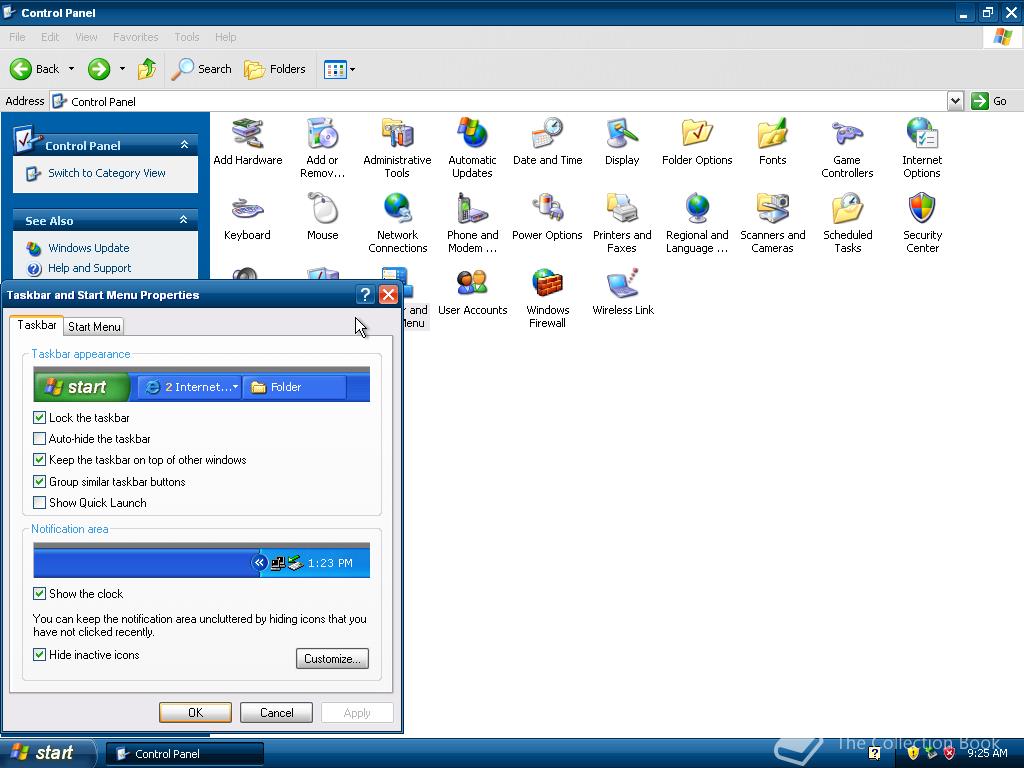The height and width of the screenshot is (768, 1024).
Task: Uncheck Lock the taskbar
Action: pos(39,417)
